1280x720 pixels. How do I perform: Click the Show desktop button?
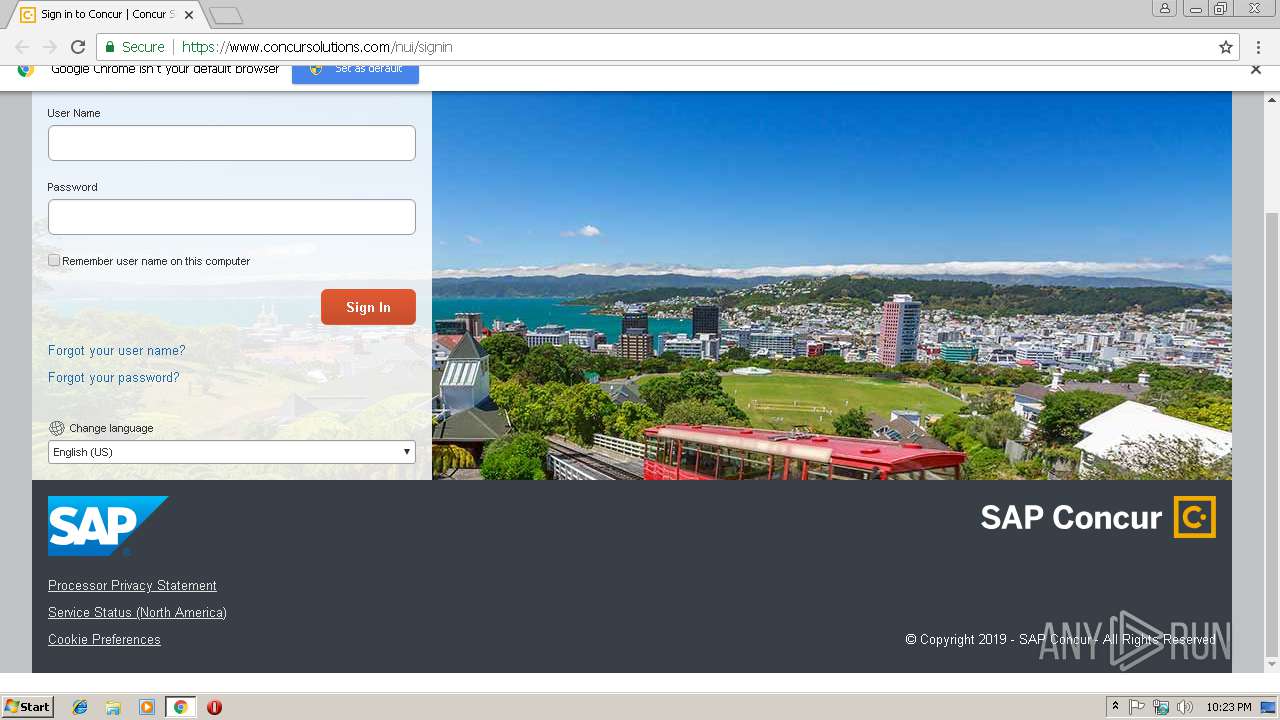click(x=1268, y=707)
